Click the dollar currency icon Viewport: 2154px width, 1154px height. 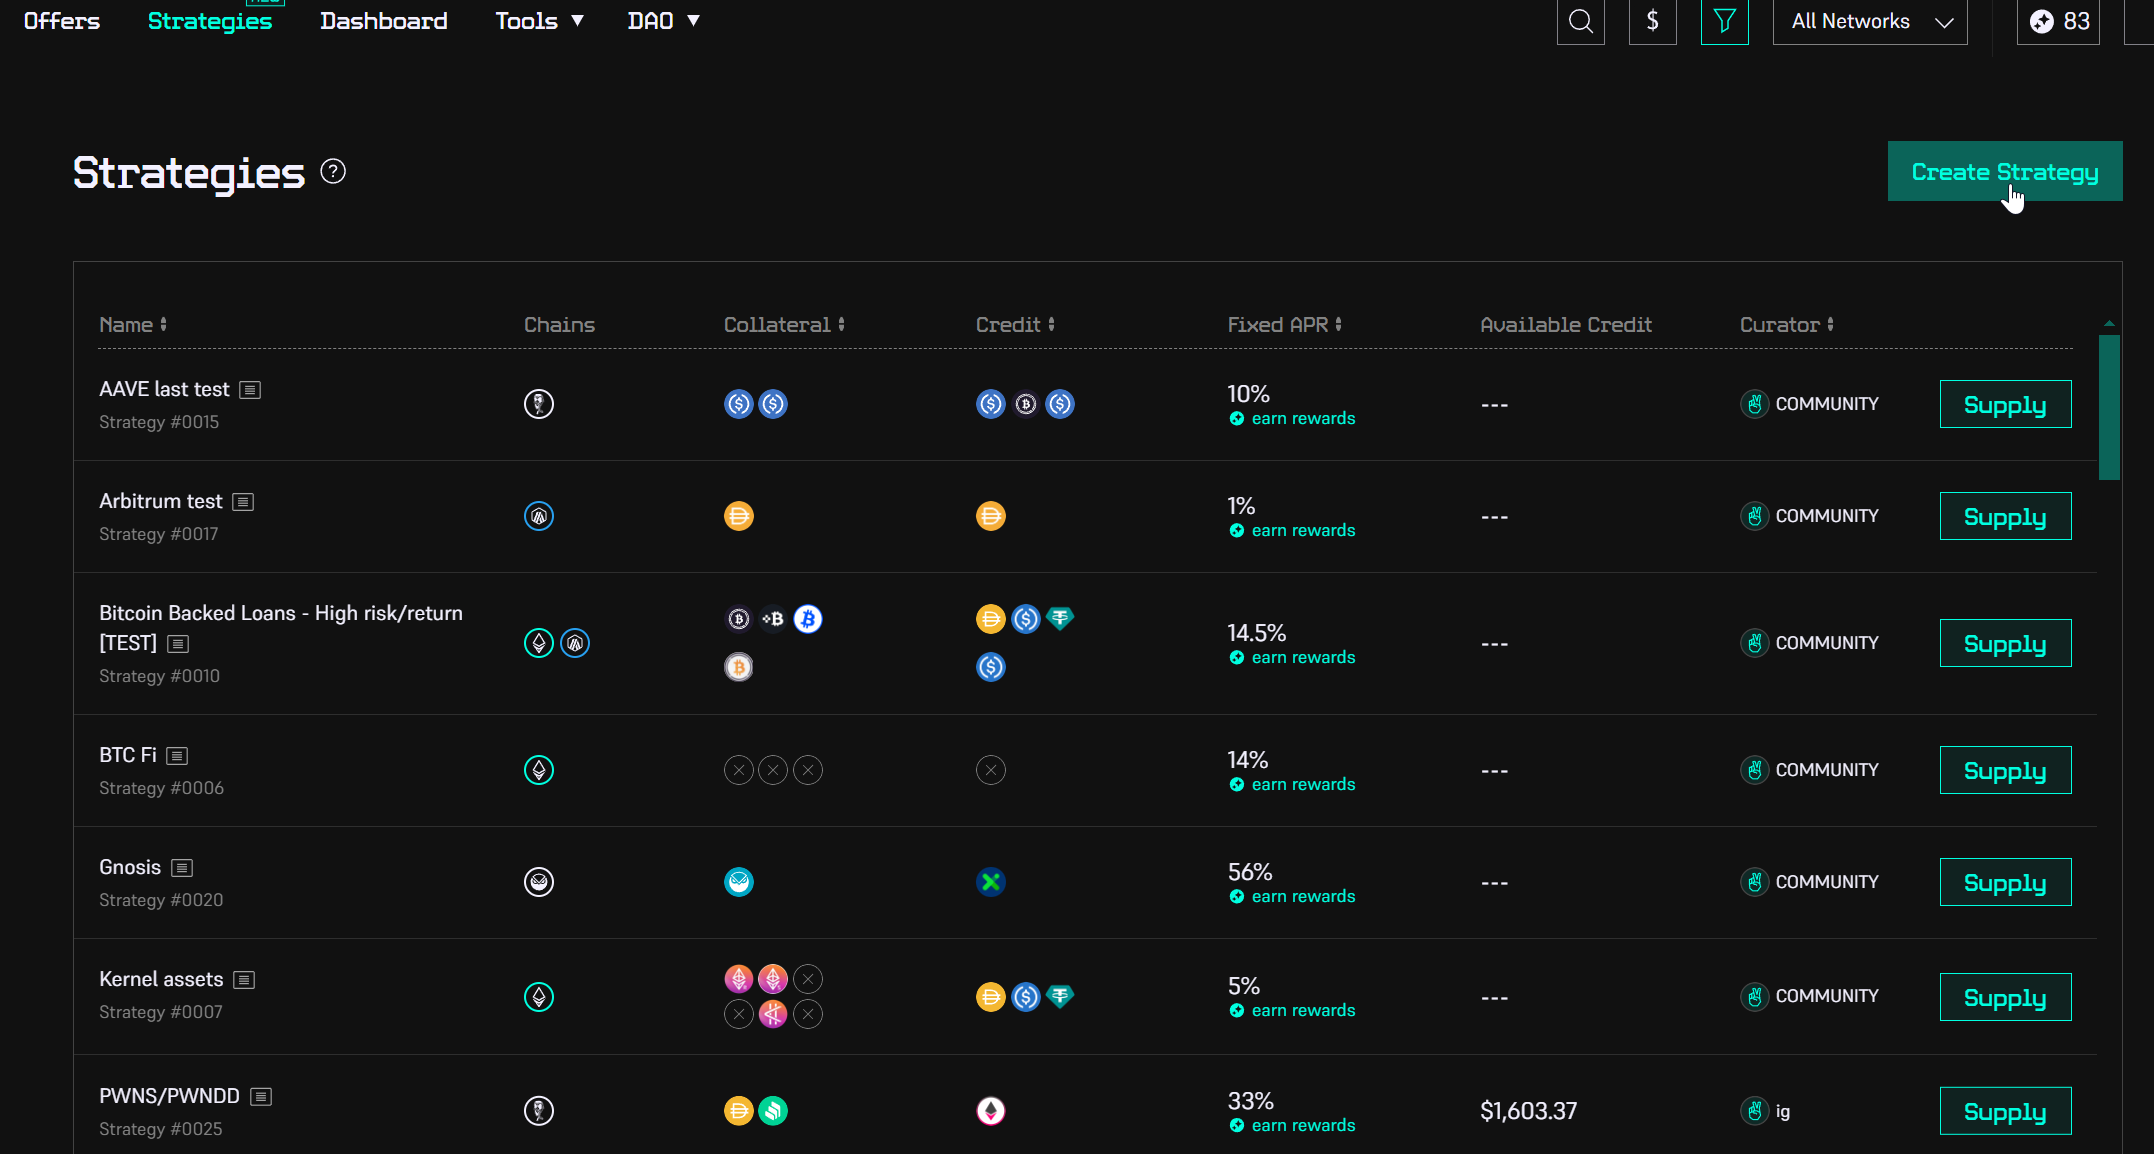tap(1652, 20)
